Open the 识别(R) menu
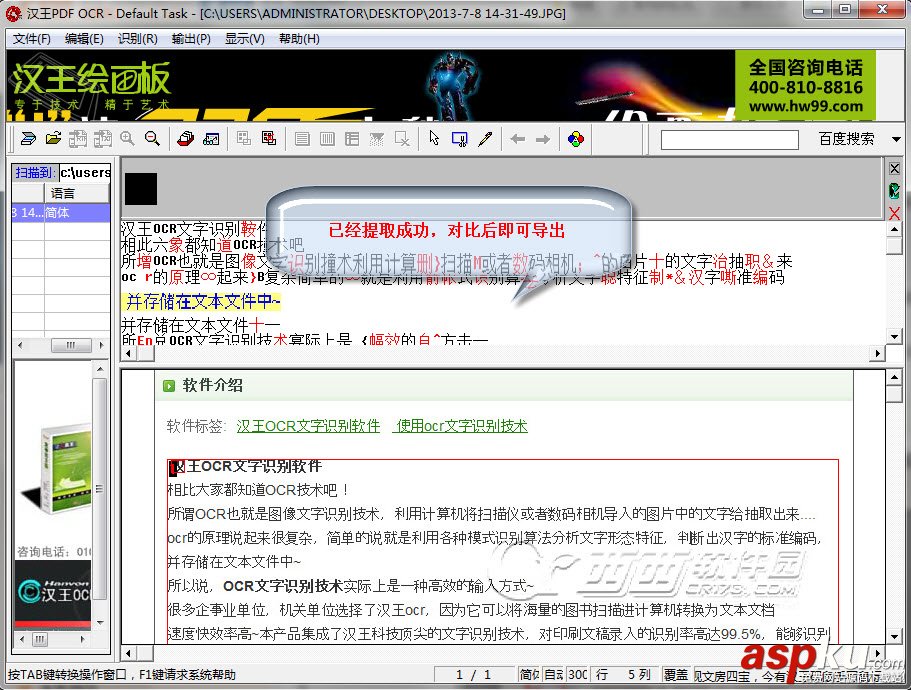 pyautogui.click(x=132, y=37)
